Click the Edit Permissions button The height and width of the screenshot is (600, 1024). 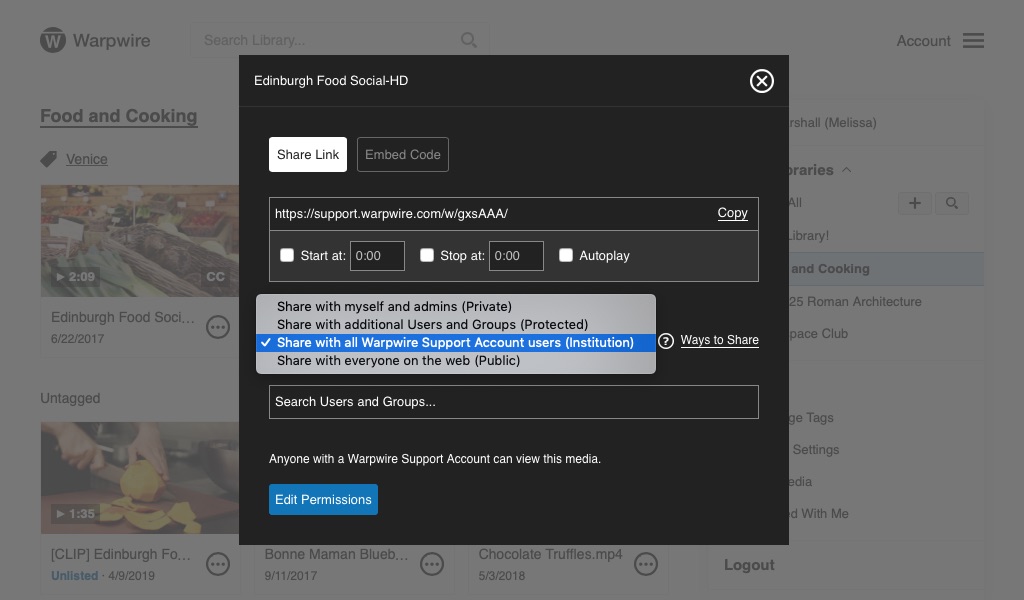323,499
